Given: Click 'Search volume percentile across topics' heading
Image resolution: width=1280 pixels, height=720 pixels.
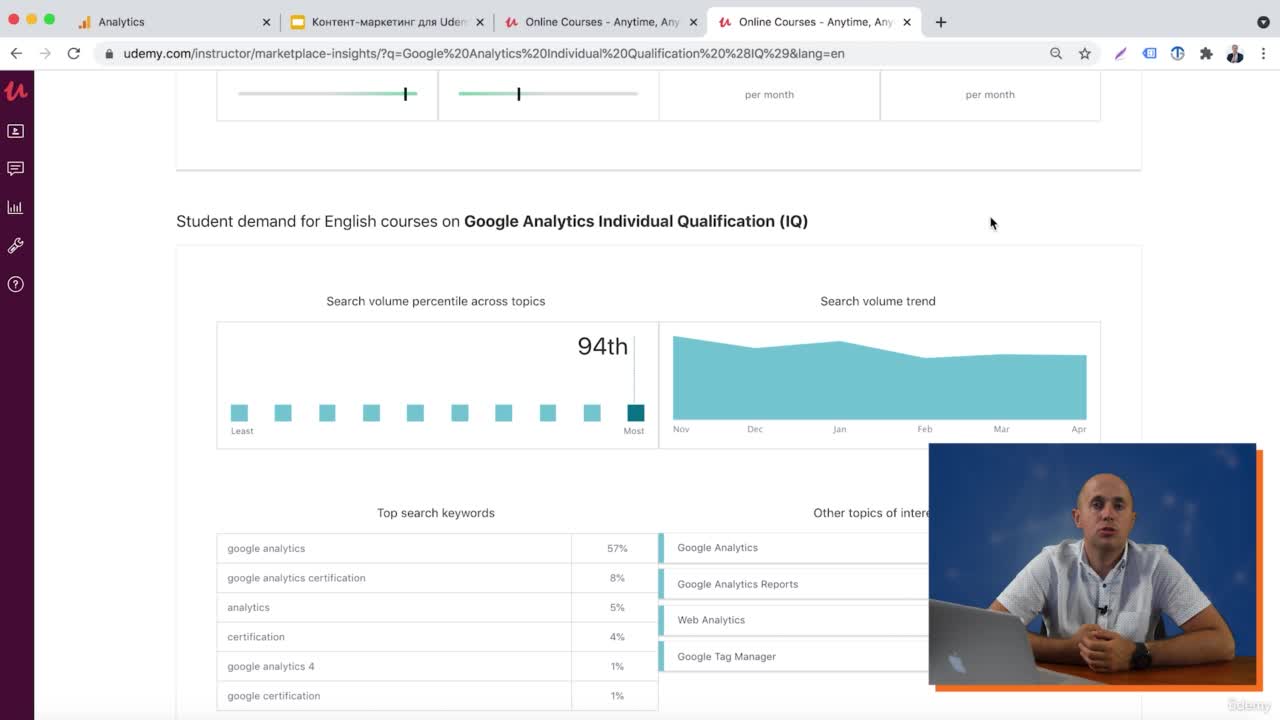Looking at the screenshot, I should [436, 301].
